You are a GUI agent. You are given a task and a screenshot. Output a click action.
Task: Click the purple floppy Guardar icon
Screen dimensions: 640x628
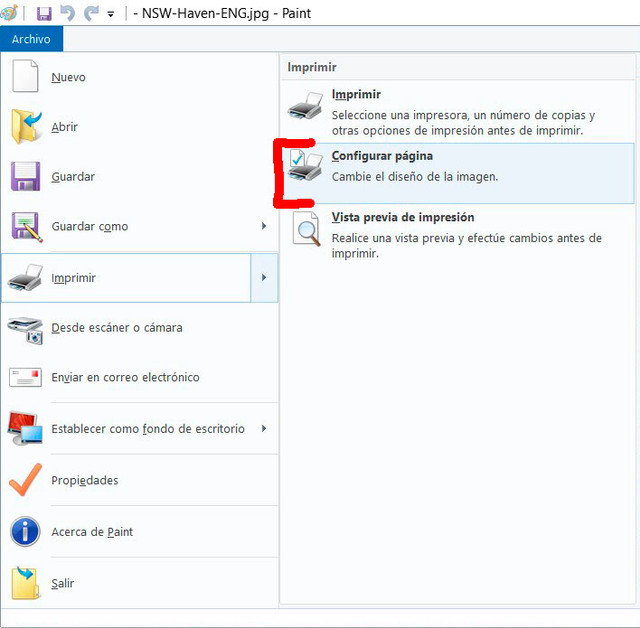click(25, 176)
